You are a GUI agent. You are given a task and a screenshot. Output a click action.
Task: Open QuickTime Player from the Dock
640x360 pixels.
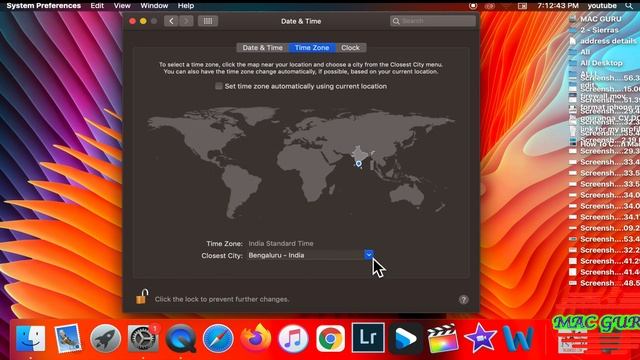click(x=181, y=338)
